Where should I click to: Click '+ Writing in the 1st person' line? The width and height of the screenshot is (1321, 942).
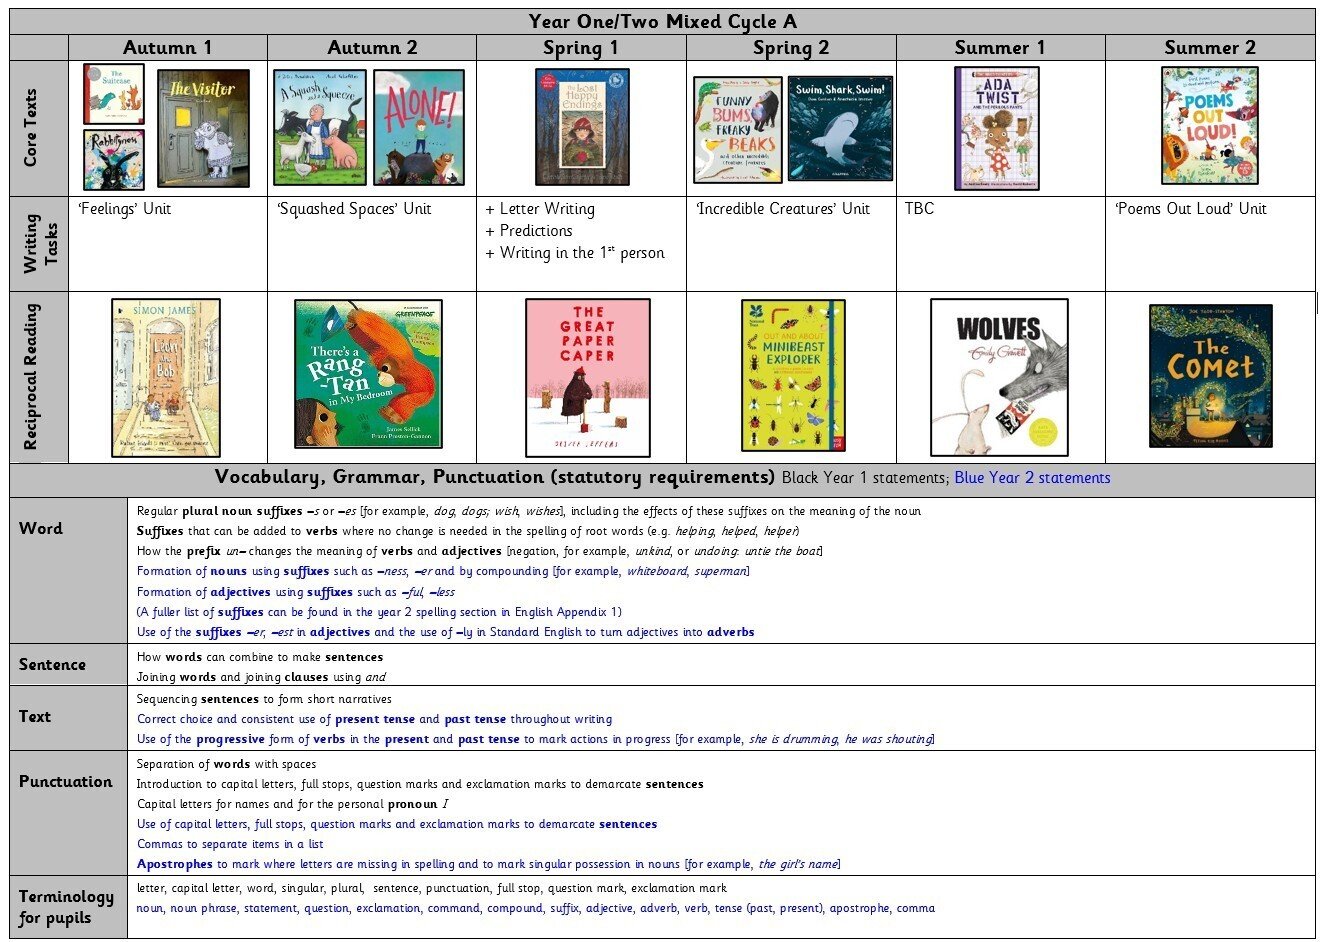[x=575, y=253]
